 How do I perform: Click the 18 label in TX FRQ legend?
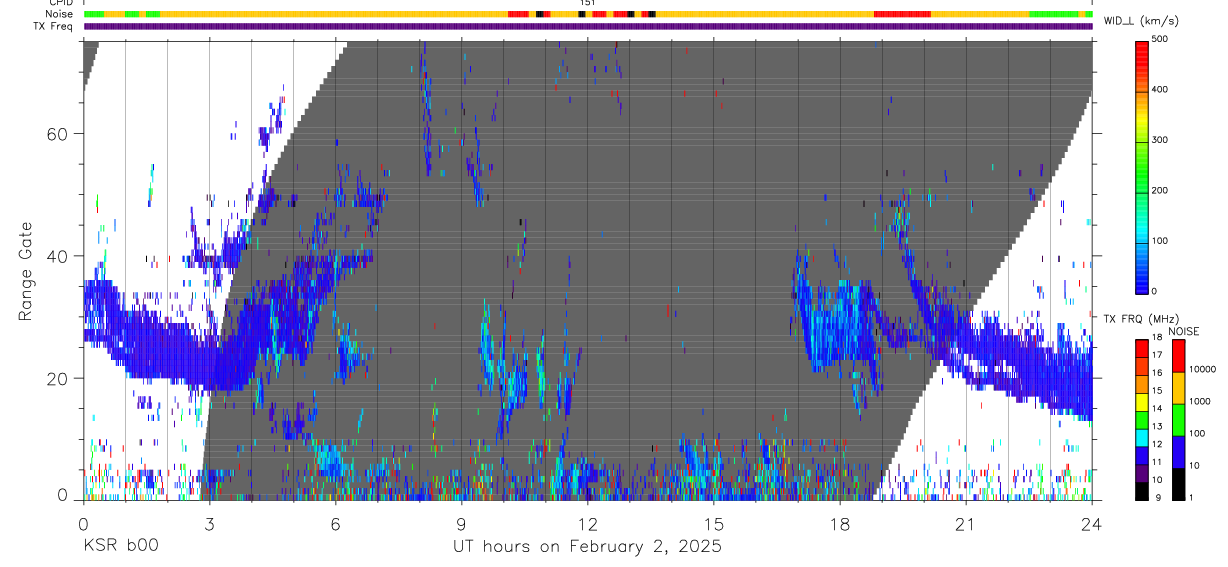(1157, 340)
